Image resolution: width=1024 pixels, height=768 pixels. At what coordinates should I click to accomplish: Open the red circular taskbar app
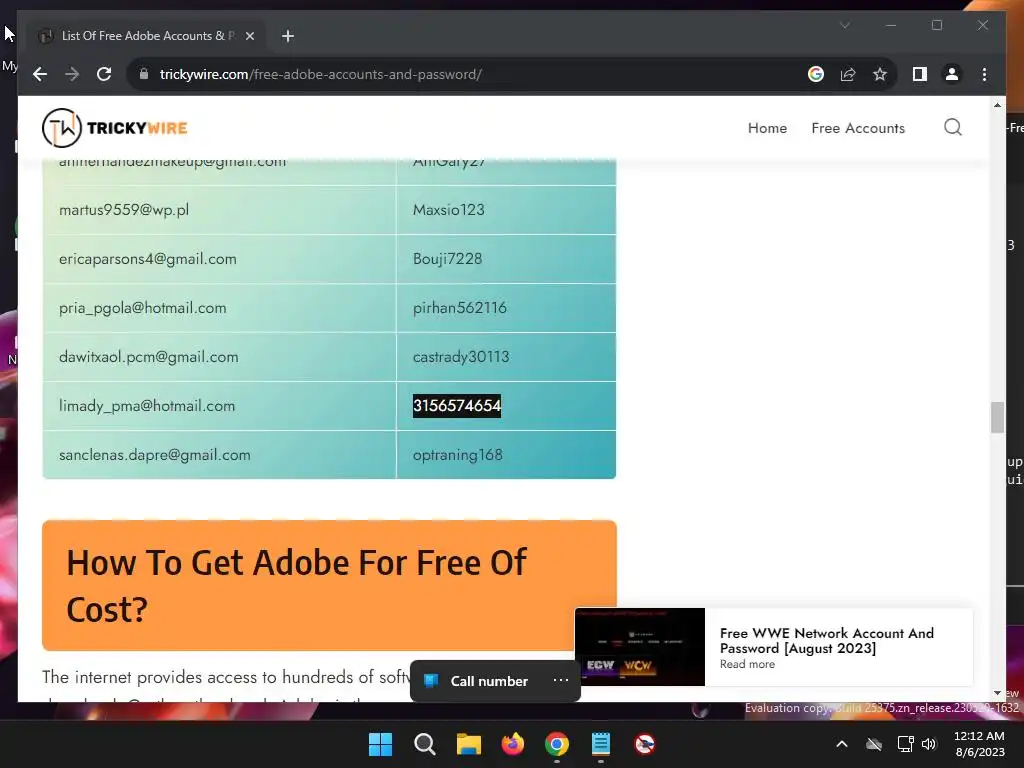[x=645, y=744]
